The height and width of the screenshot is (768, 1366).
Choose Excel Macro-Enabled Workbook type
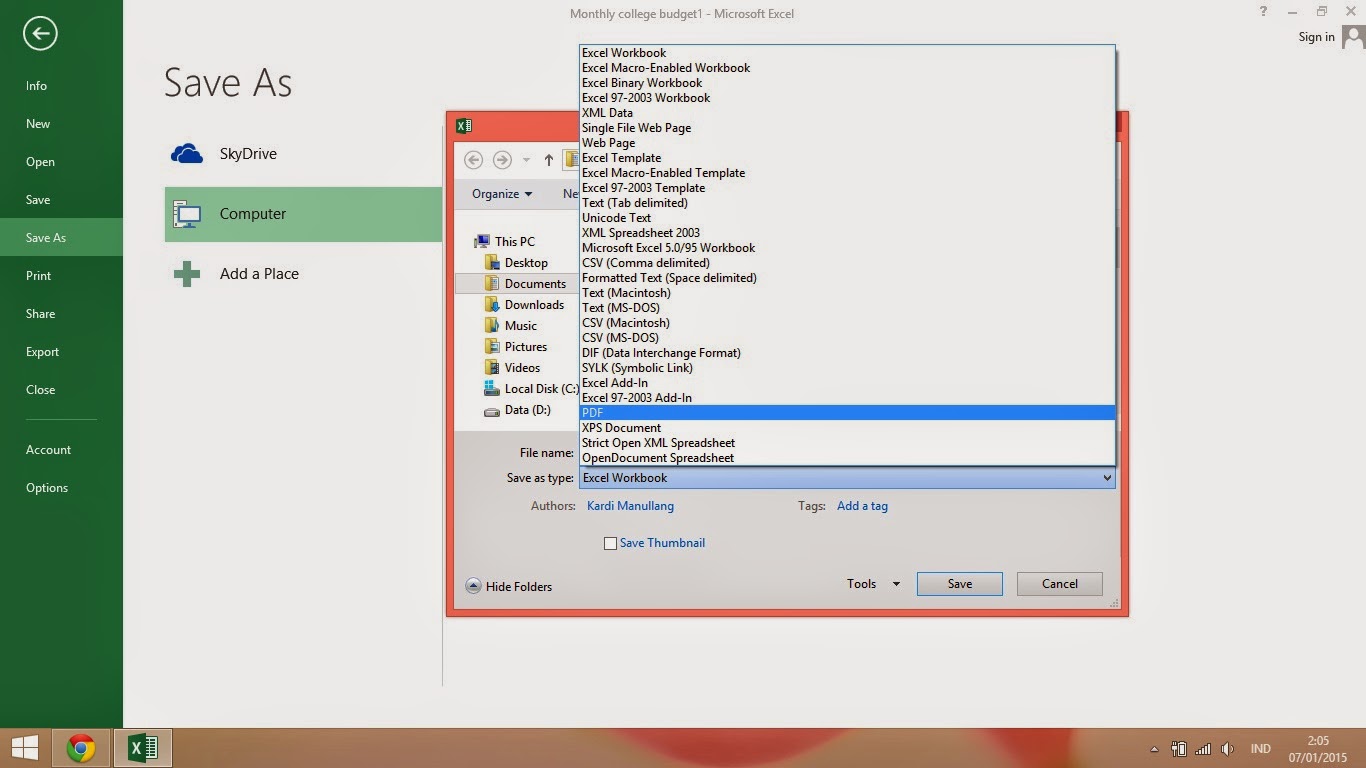[847, 68]
